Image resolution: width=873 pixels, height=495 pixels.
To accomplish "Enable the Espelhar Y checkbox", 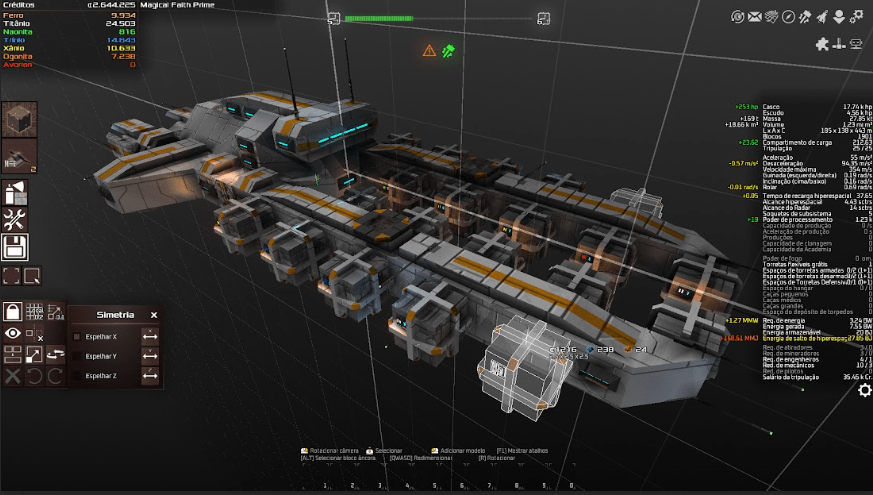I will click(77, 357).
